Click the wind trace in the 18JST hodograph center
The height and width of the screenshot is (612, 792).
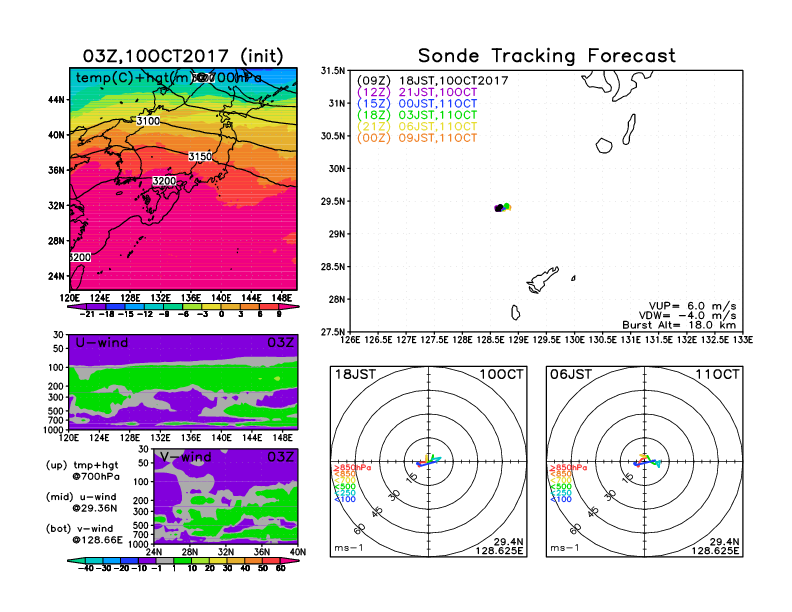pos(428,461)
